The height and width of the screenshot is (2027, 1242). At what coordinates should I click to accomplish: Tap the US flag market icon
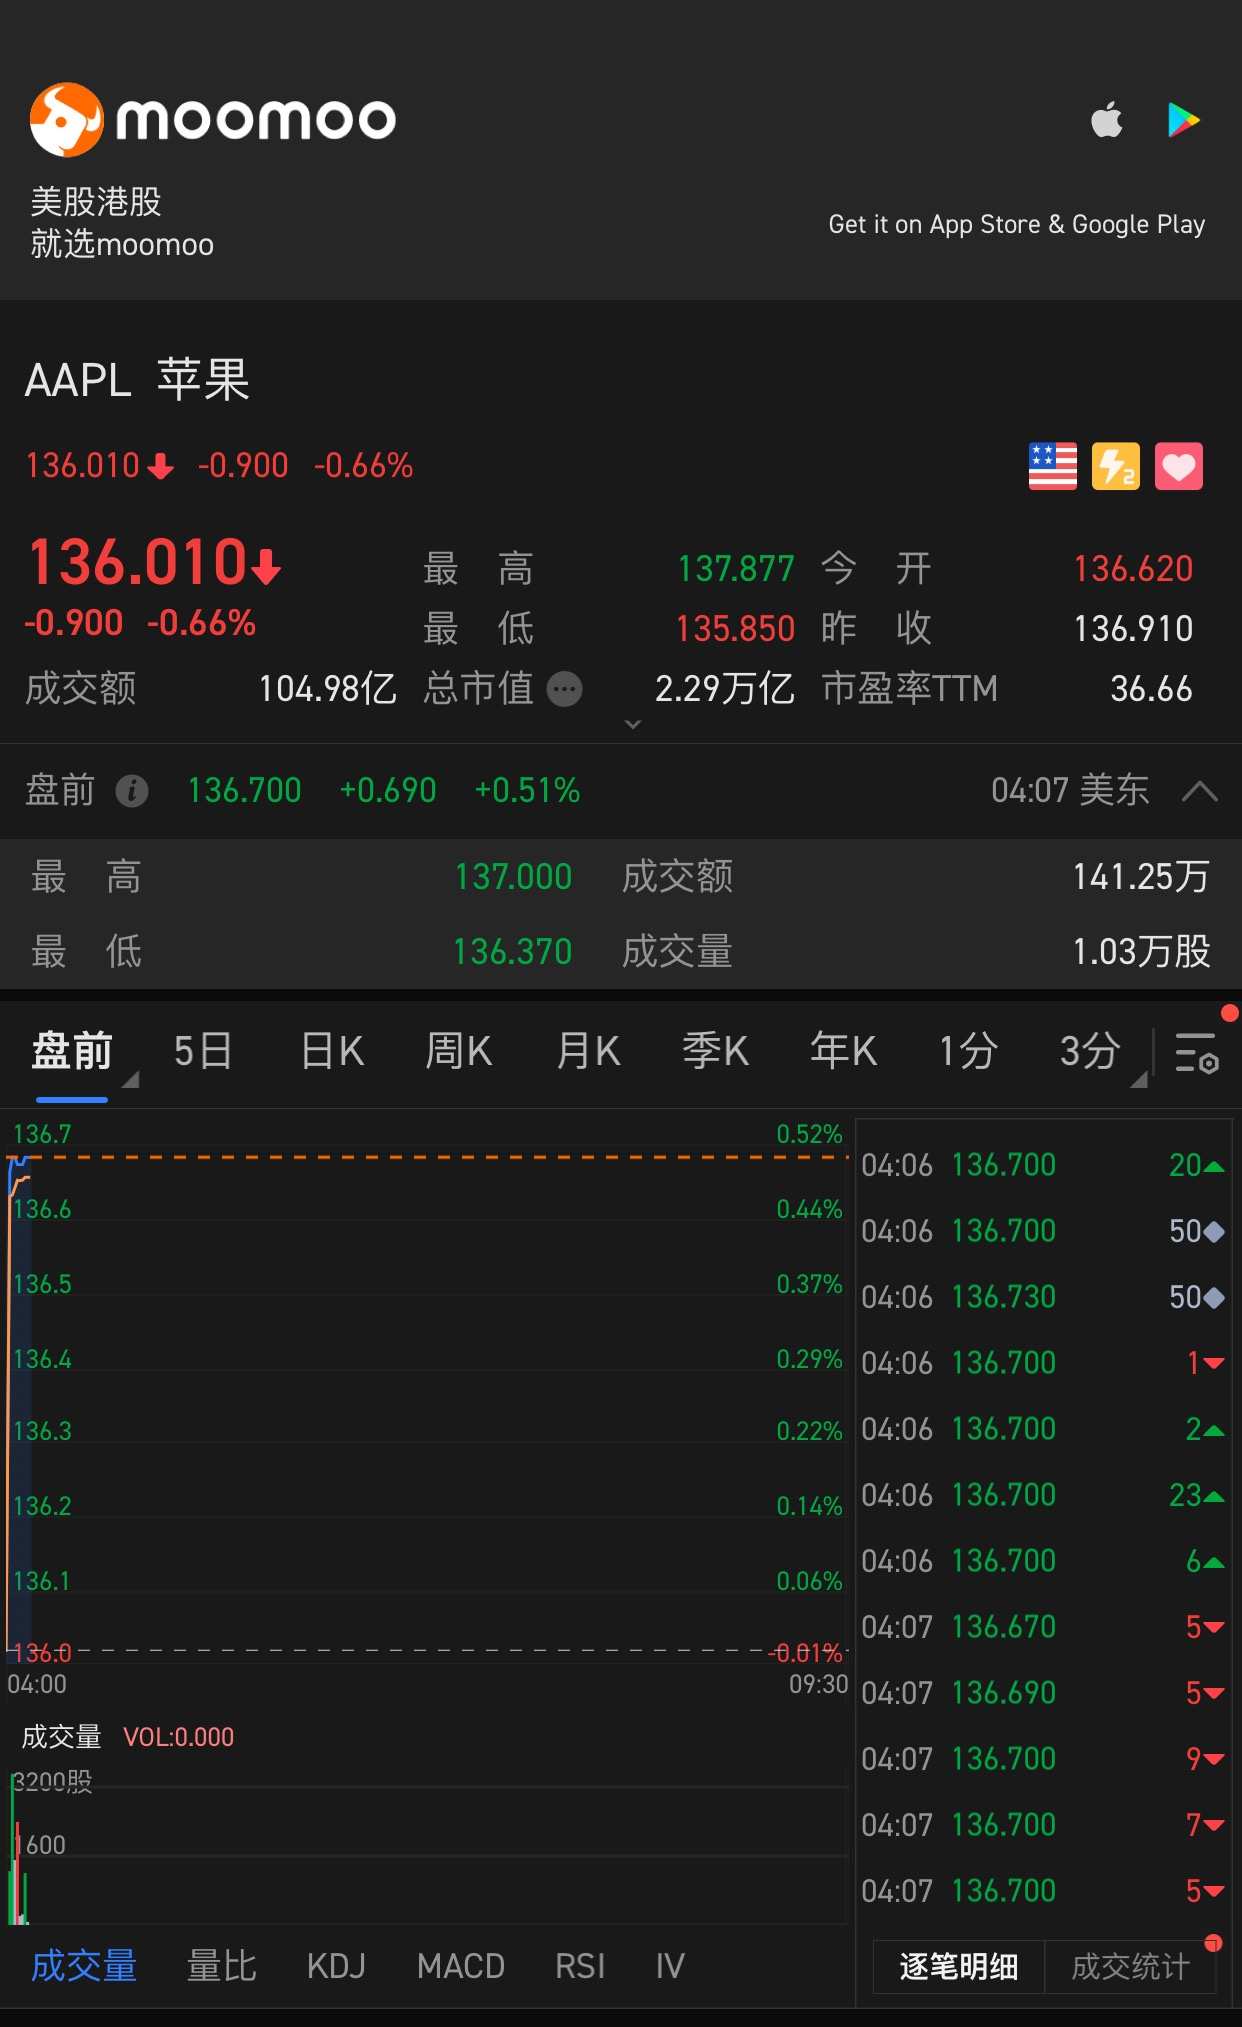(1053, 466)
